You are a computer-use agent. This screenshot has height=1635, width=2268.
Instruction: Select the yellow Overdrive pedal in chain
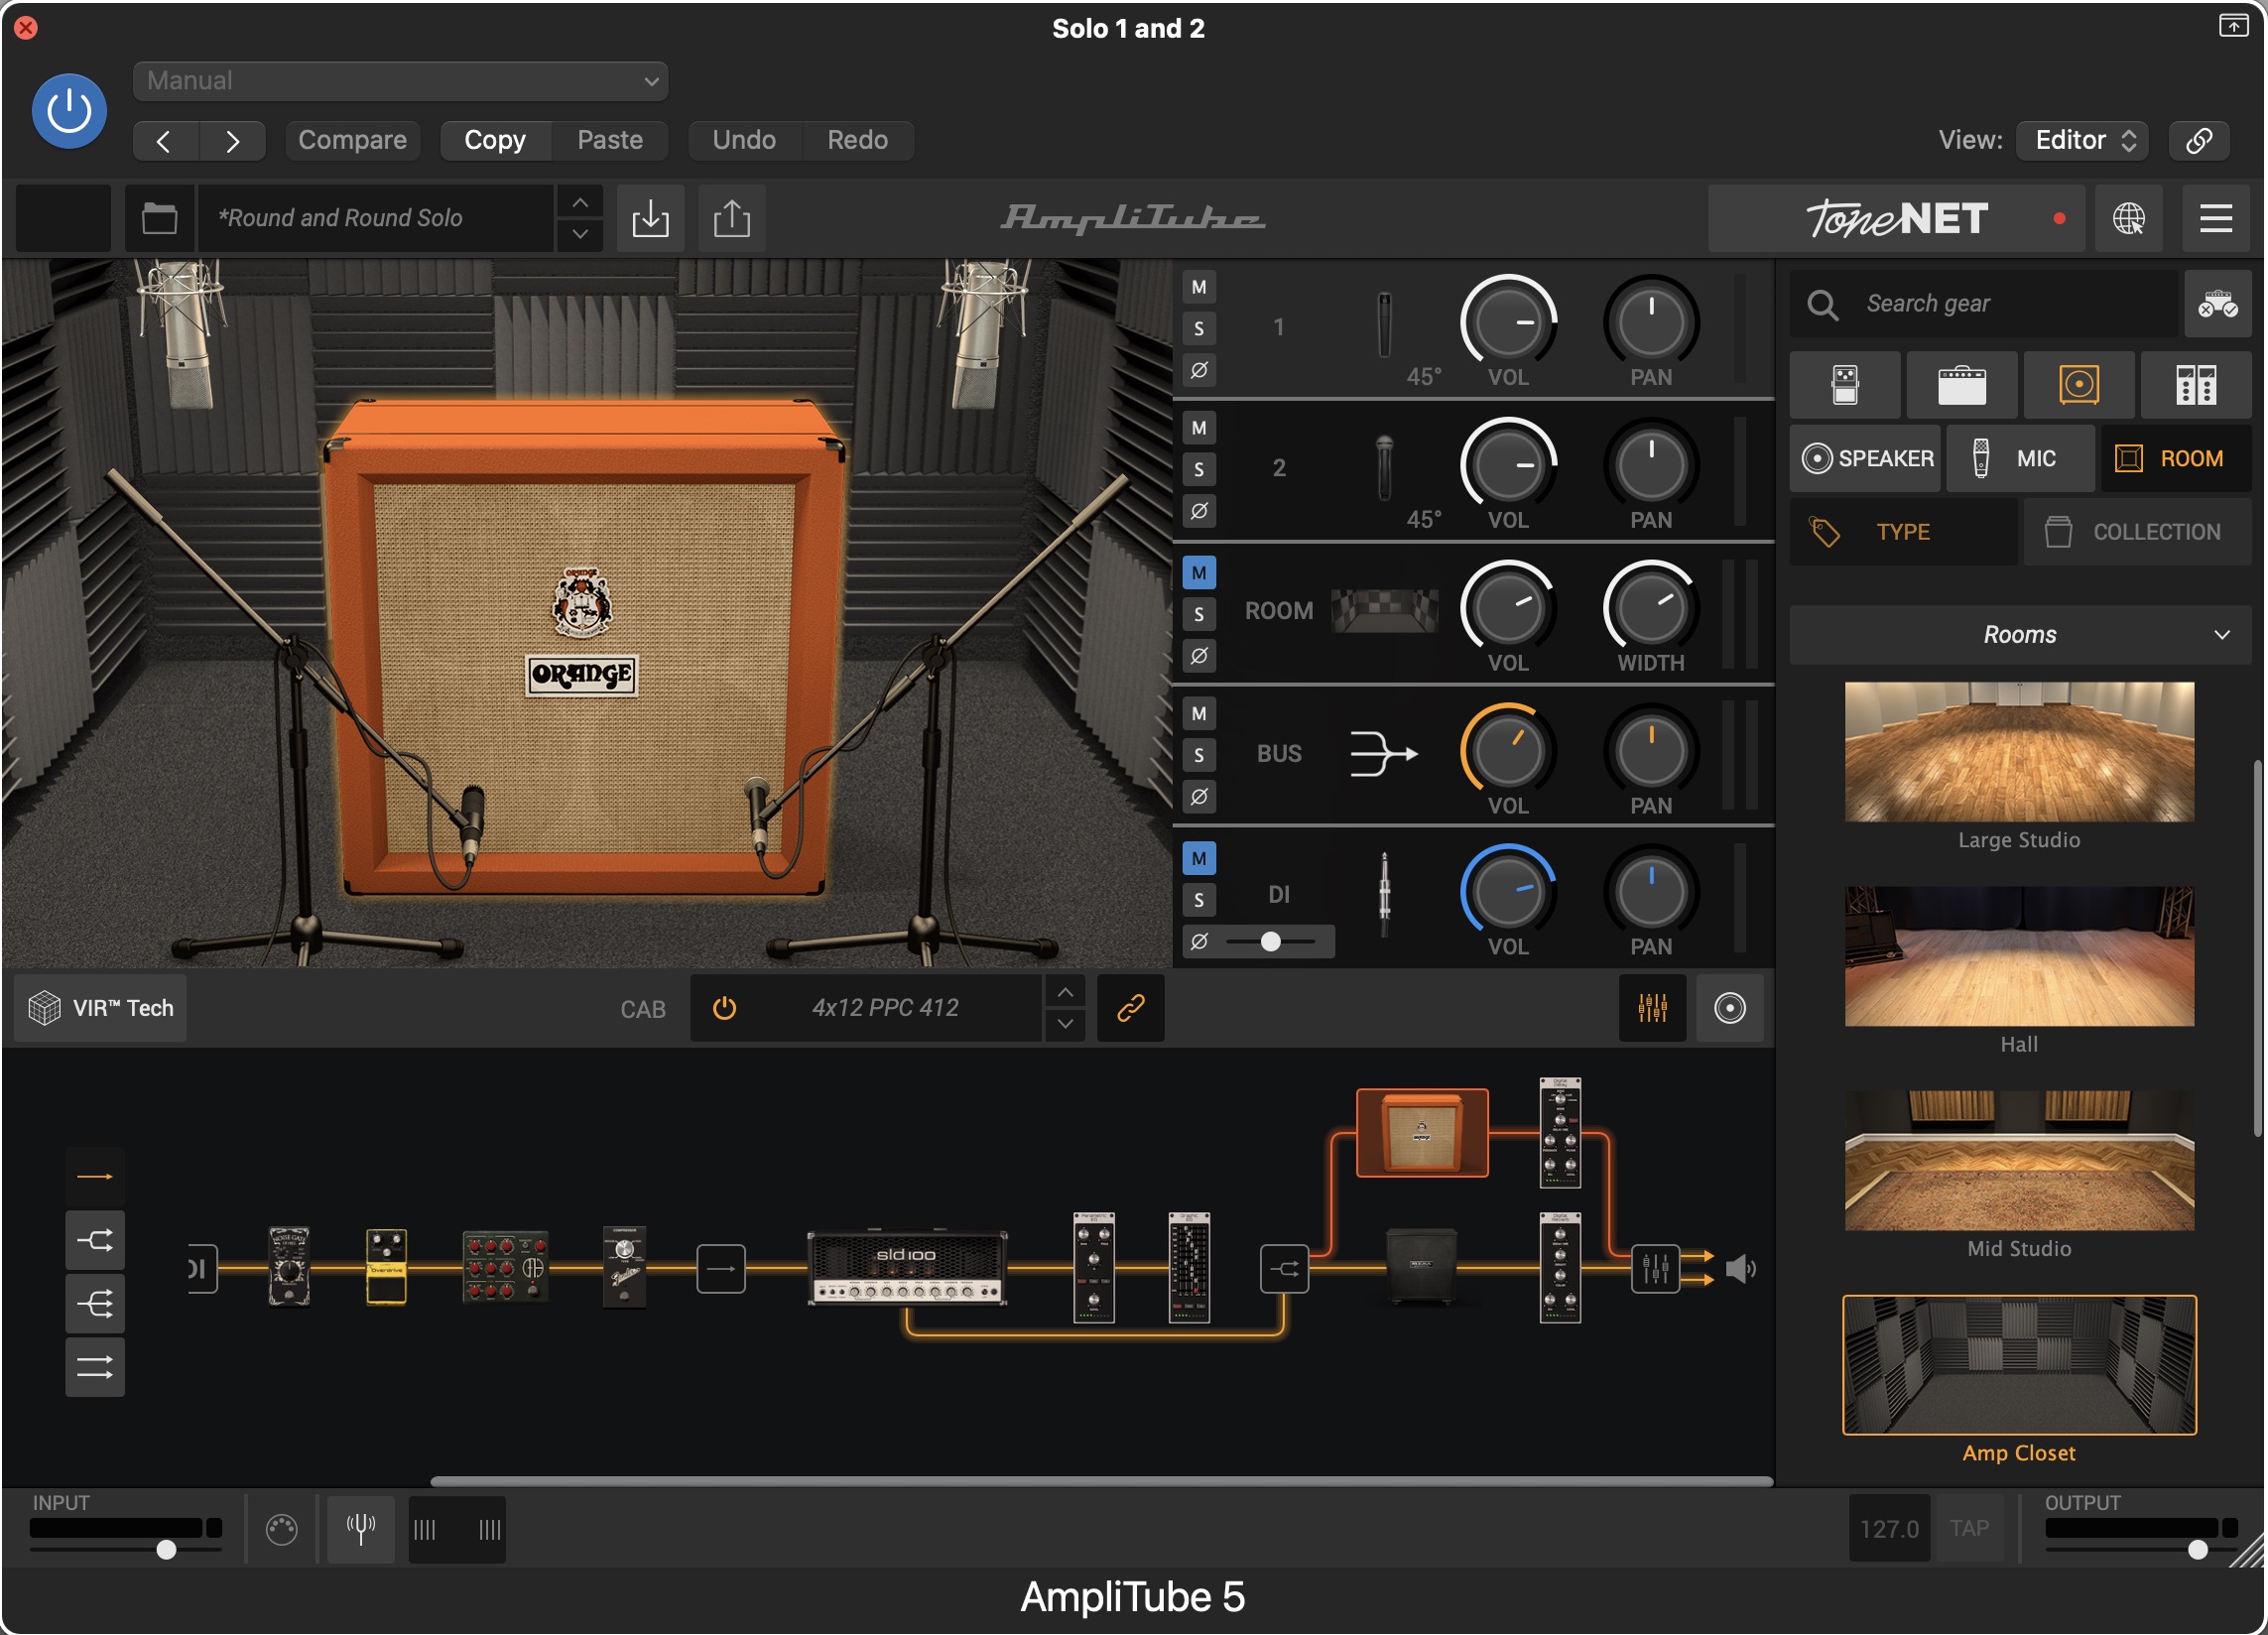click(x=386, y=1267)
